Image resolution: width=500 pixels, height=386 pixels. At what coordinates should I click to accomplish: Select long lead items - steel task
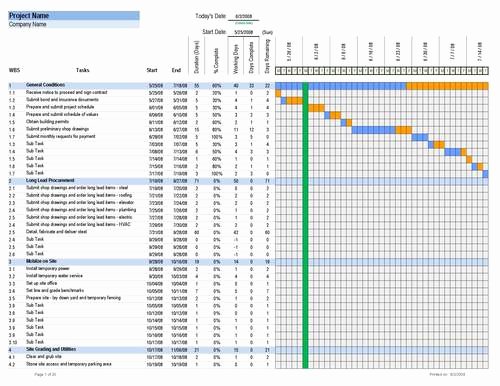click(x=77, y=188)
